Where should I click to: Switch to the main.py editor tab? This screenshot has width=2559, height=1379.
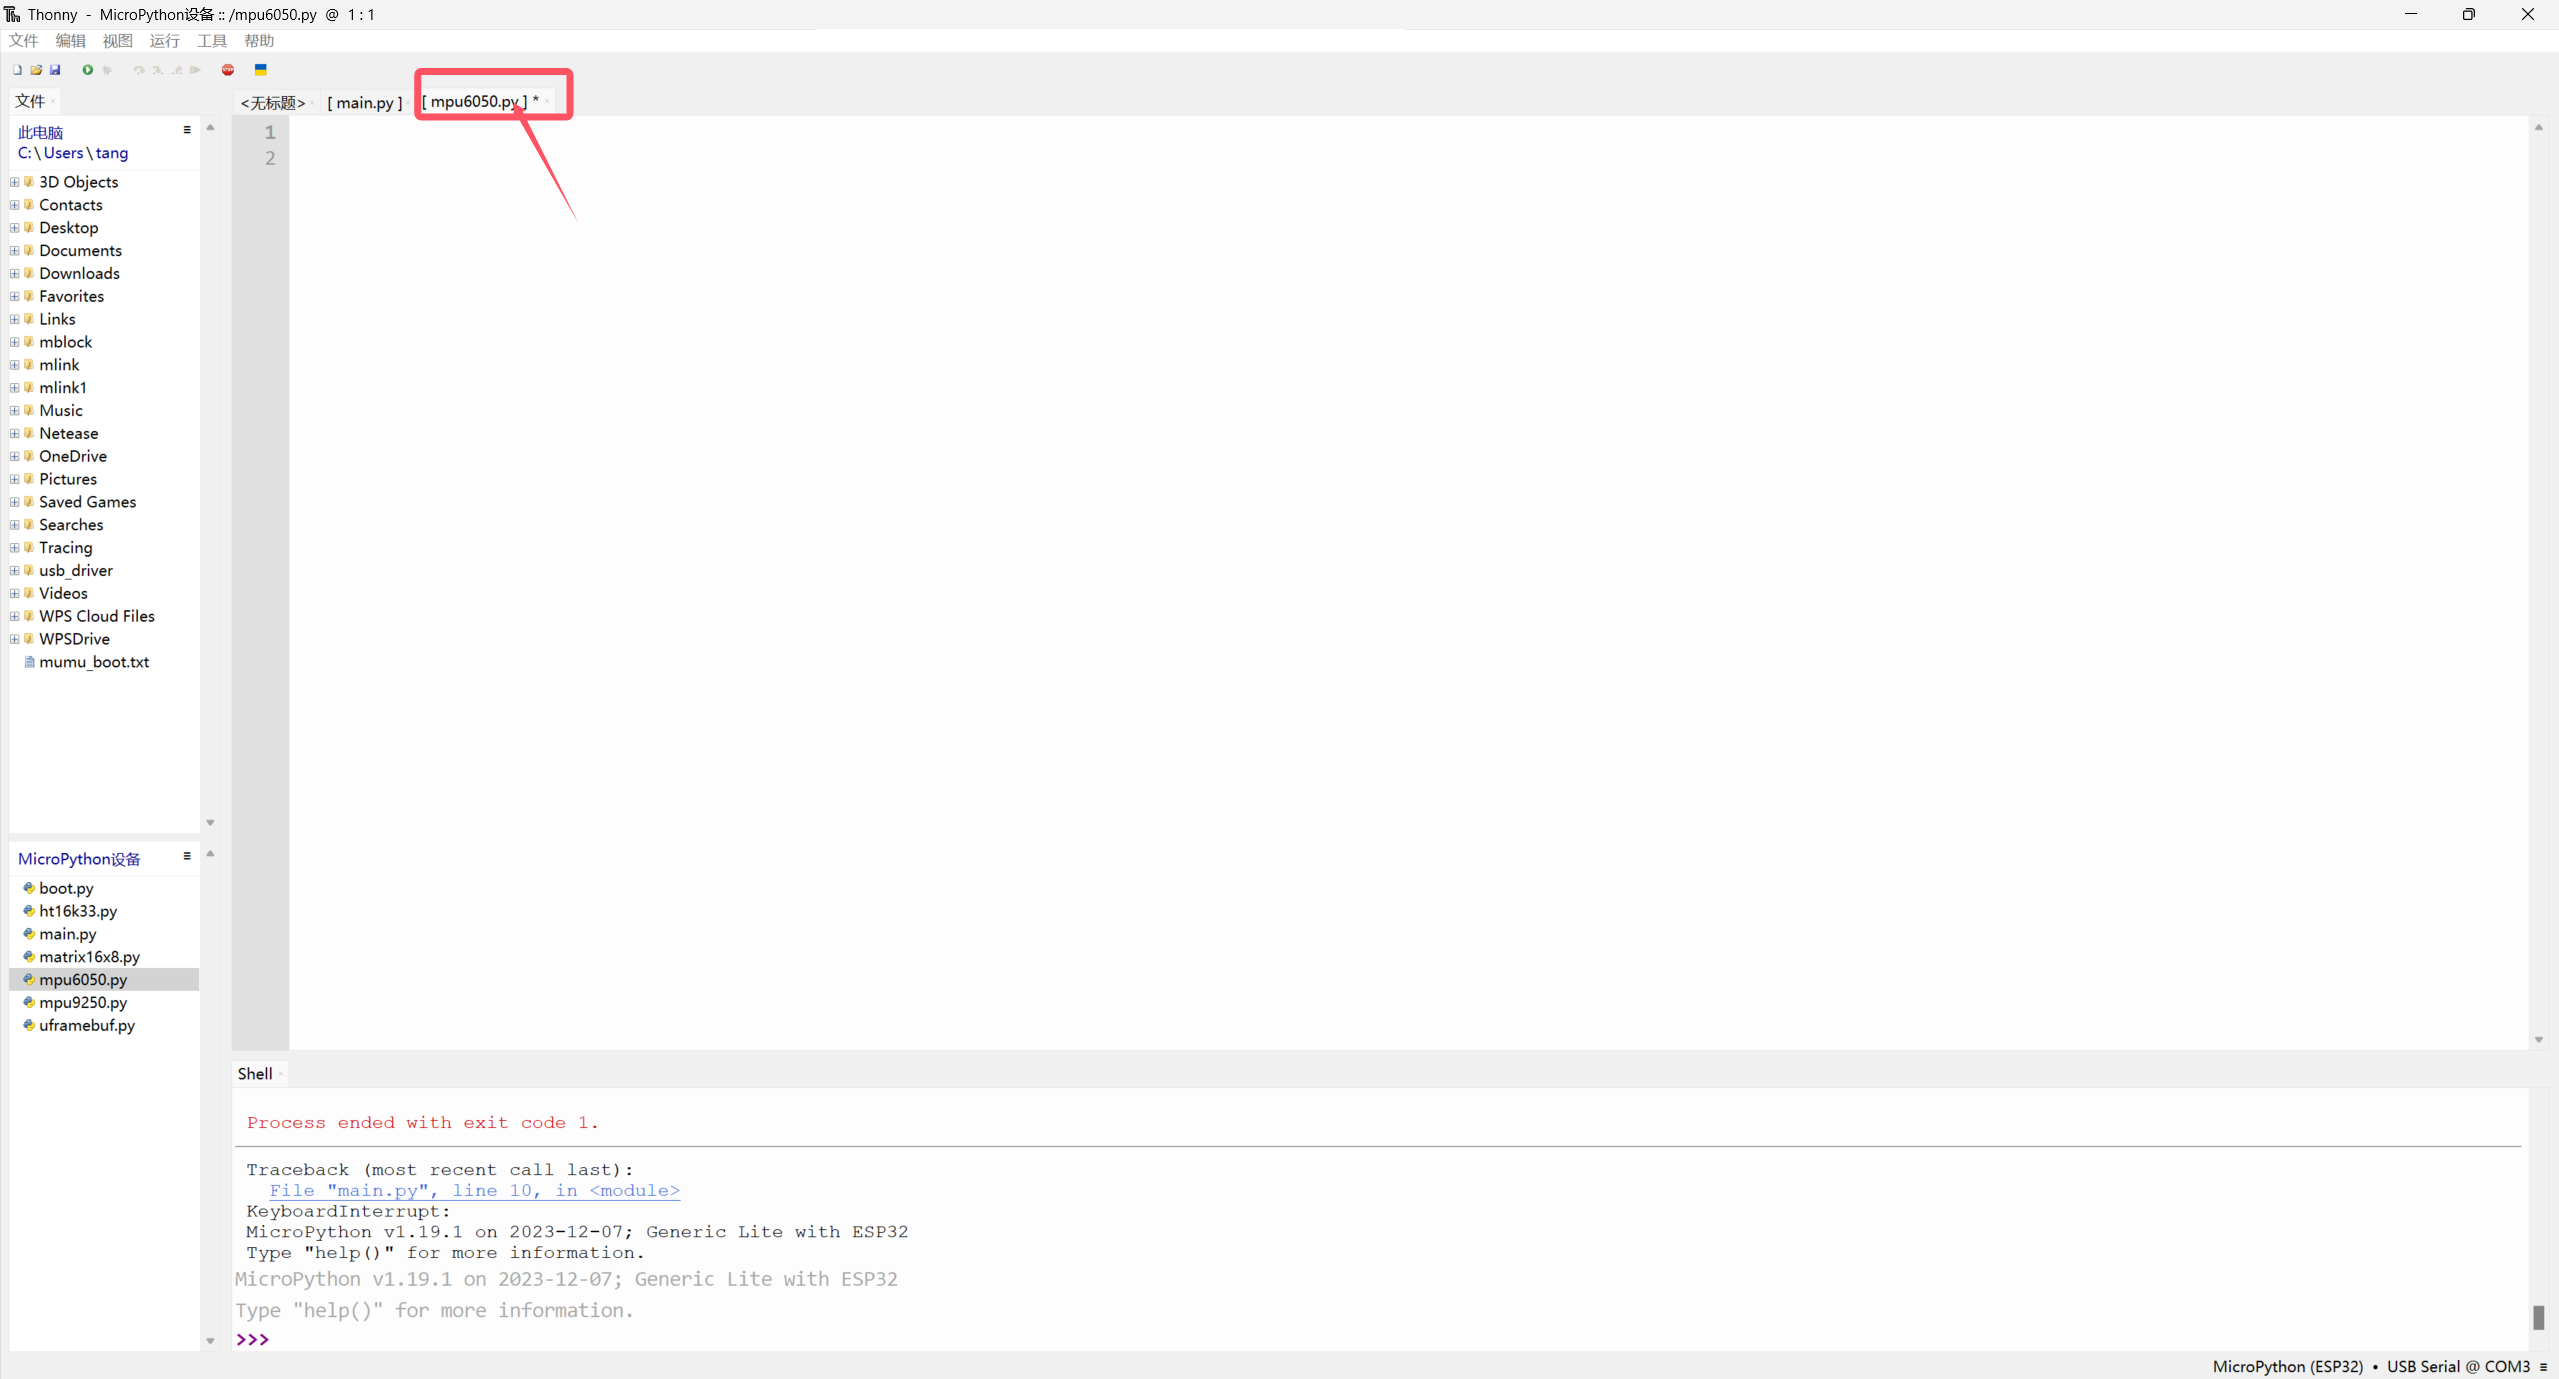(x=364, y=102)
